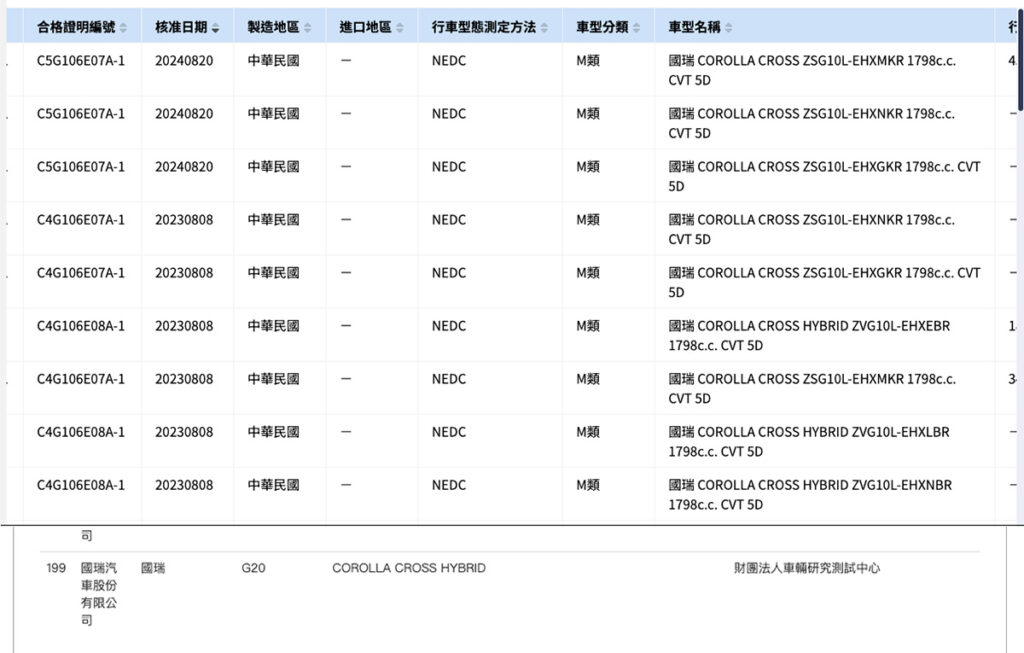The height and width of the screenshot is (653, 1024).
Task: Click the 核准日期 column header
Action: 187,27
